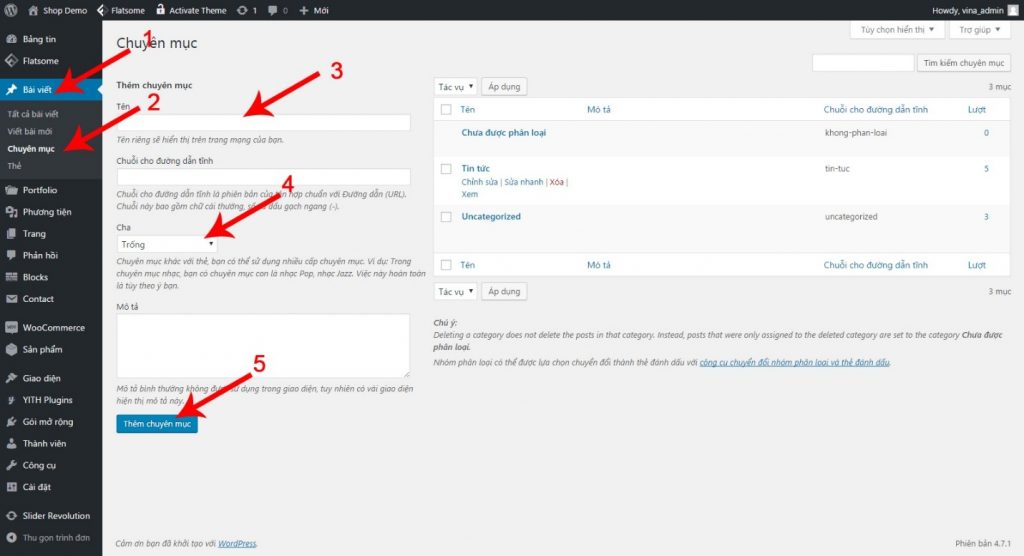Click the Bài viết pin icon
Viewport: 1024px width, 556px height.
[11, 90]
